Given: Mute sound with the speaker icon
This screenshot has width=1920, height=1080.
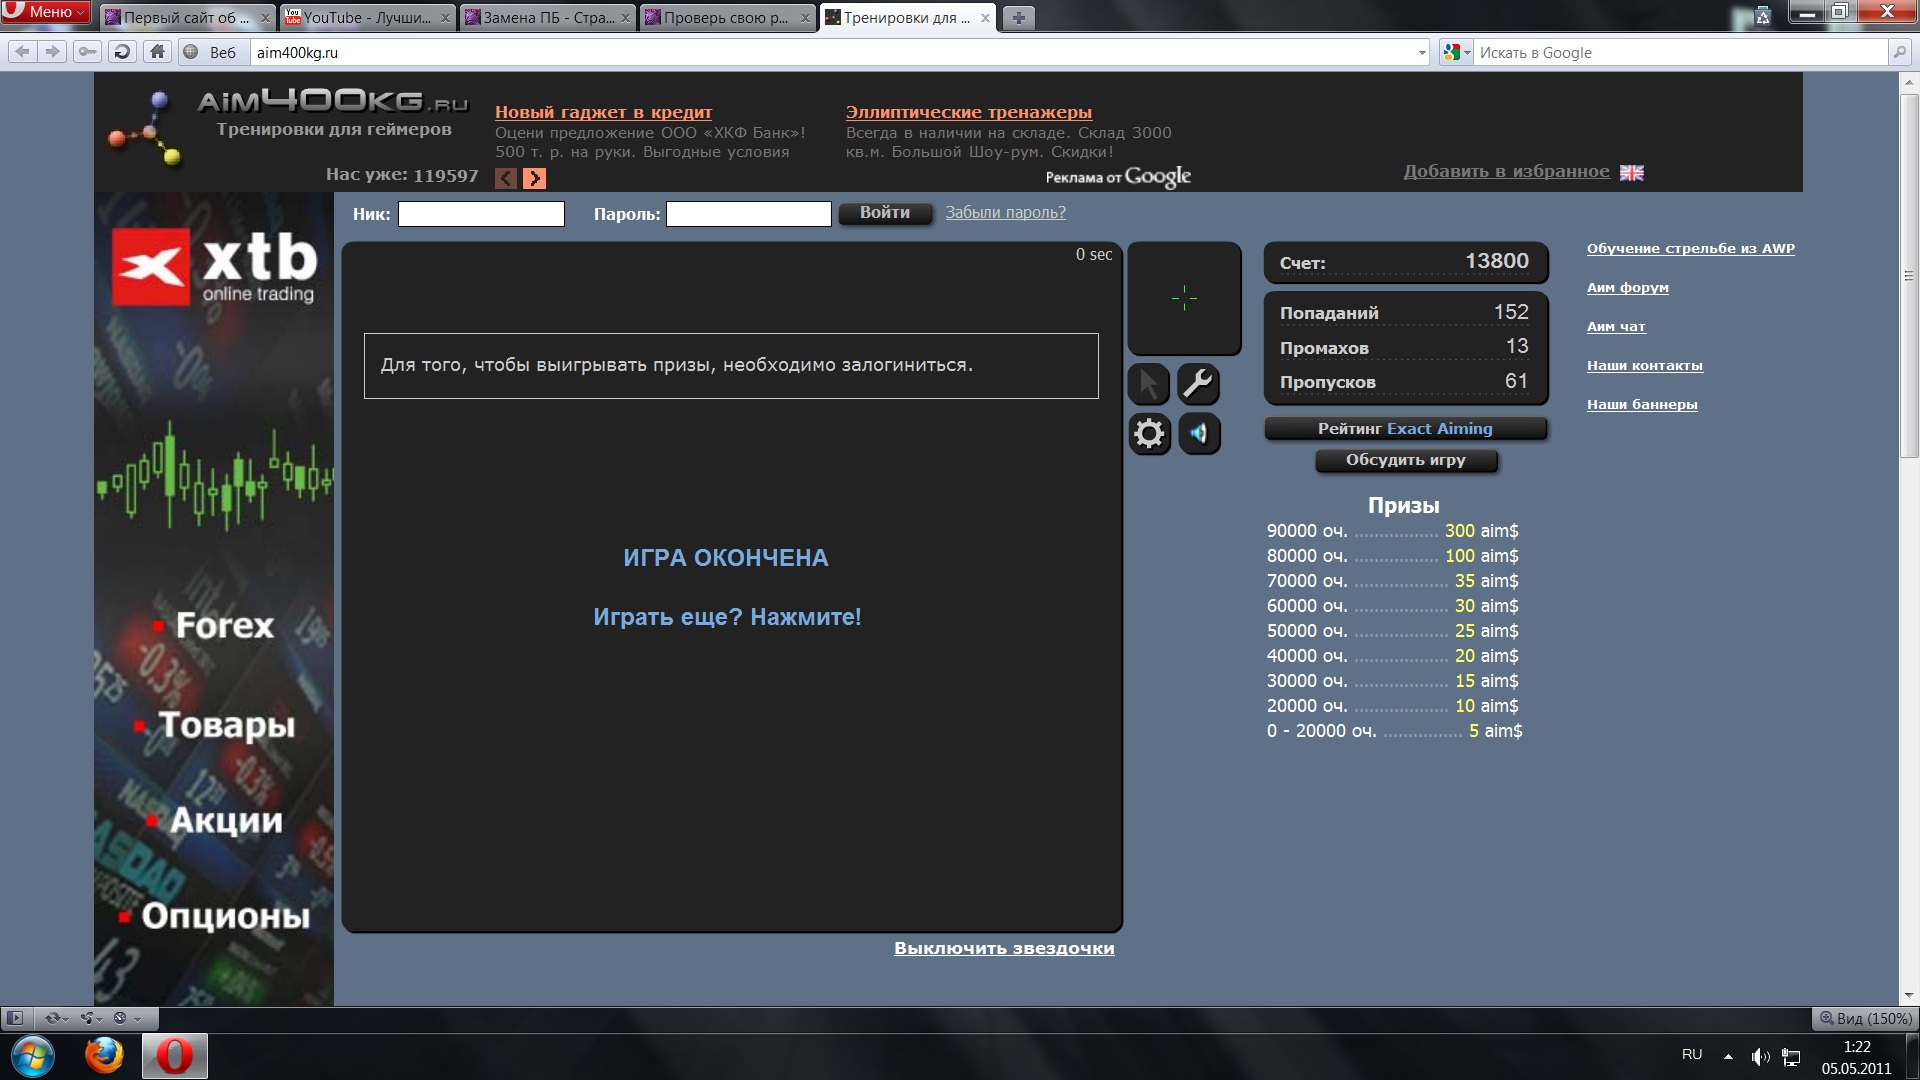Looking at the screenshot, I should 1199,434.
